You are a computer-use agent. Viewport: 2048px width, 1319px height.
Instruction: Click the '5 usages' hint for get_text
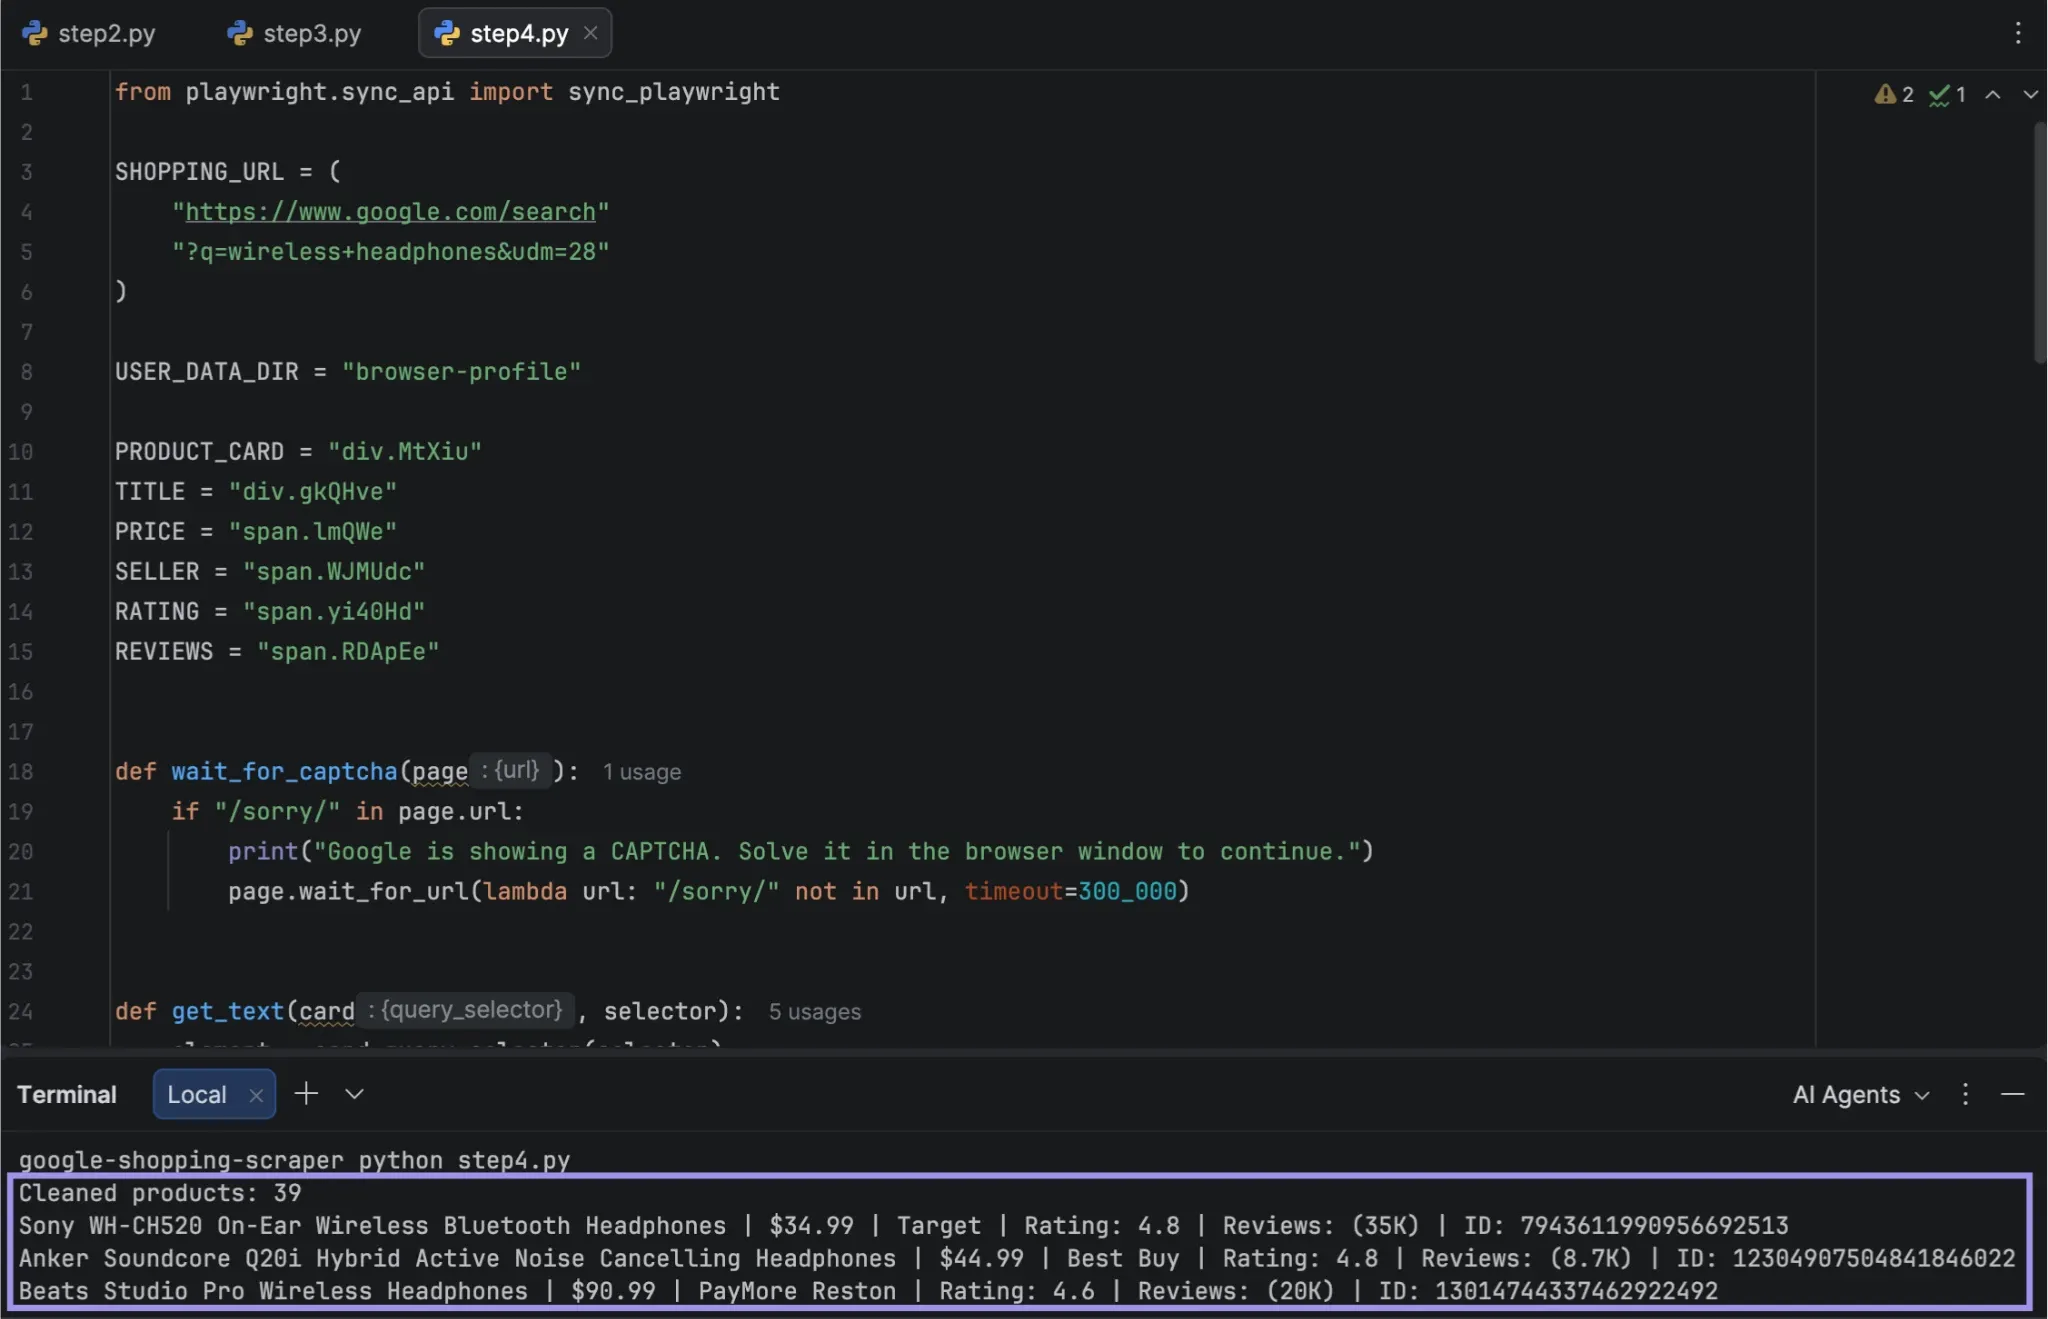814,1012
